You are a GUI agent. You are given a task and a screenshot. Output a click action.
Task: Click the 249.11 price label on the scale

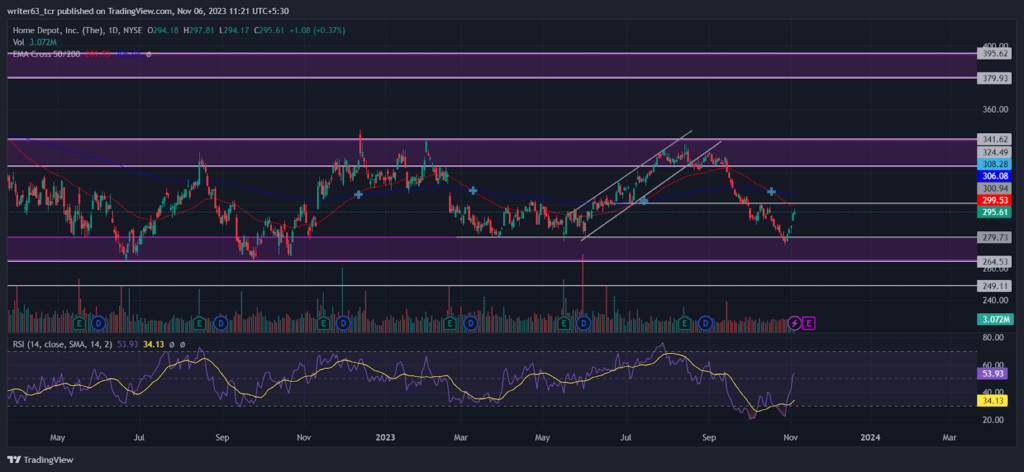coord(993,286)
